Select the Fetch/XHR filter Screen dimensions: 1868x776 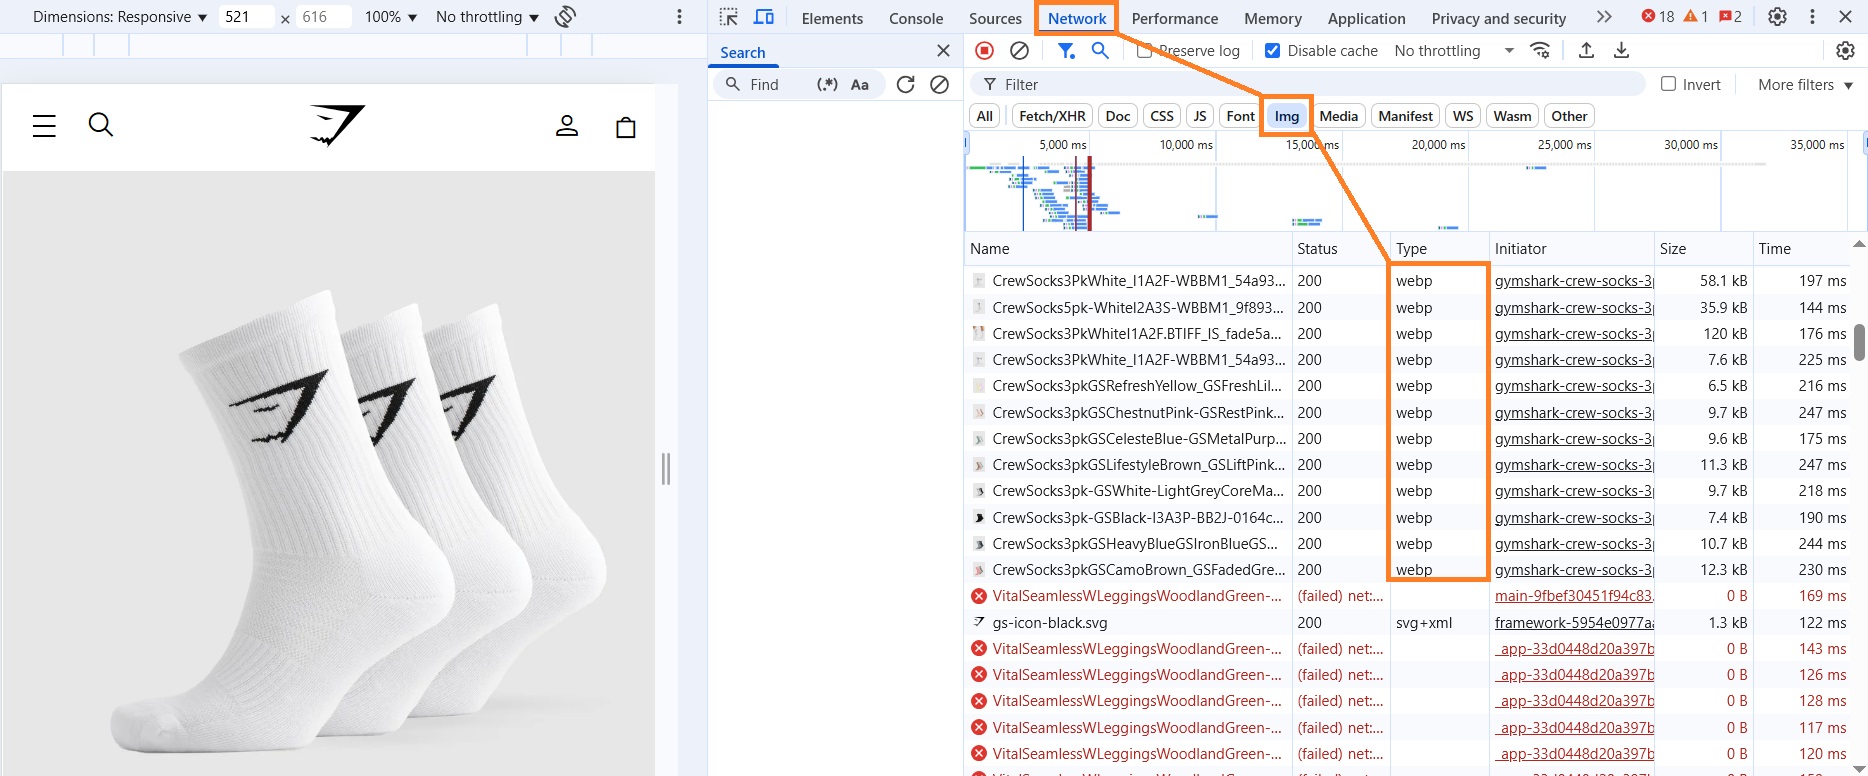[x=1052, y=116]
